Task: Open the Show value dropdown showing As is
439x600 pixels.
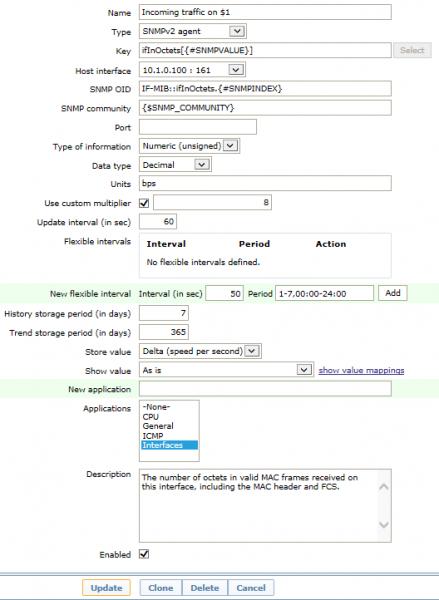Action: tap(226, 370)
